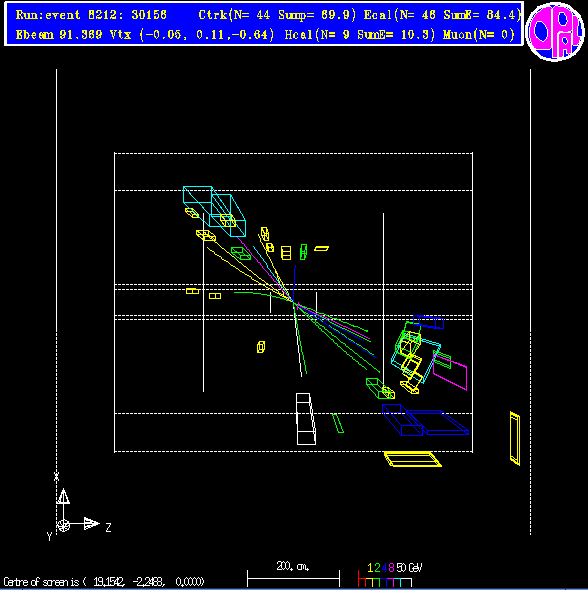This screenshot has width=588, height=590.
Task: Click the white hadron calorimeter tower
Action: click(306, 419)
